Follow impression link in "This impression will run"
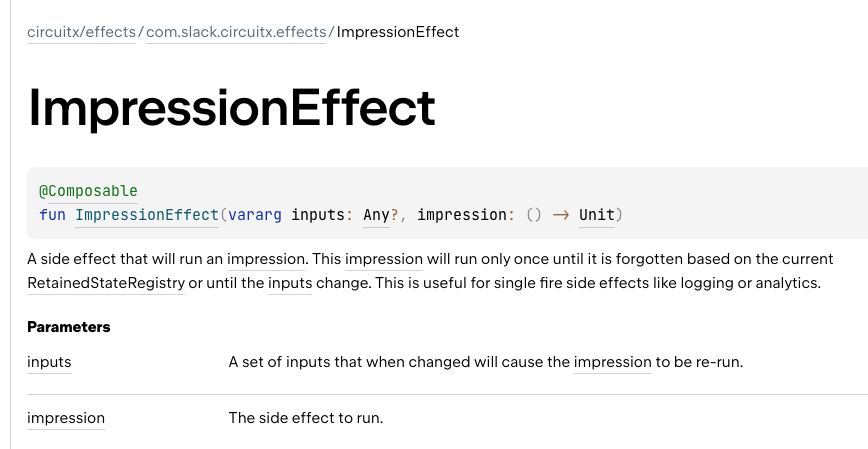Screen dimensions: 868x449 point(384,259)
